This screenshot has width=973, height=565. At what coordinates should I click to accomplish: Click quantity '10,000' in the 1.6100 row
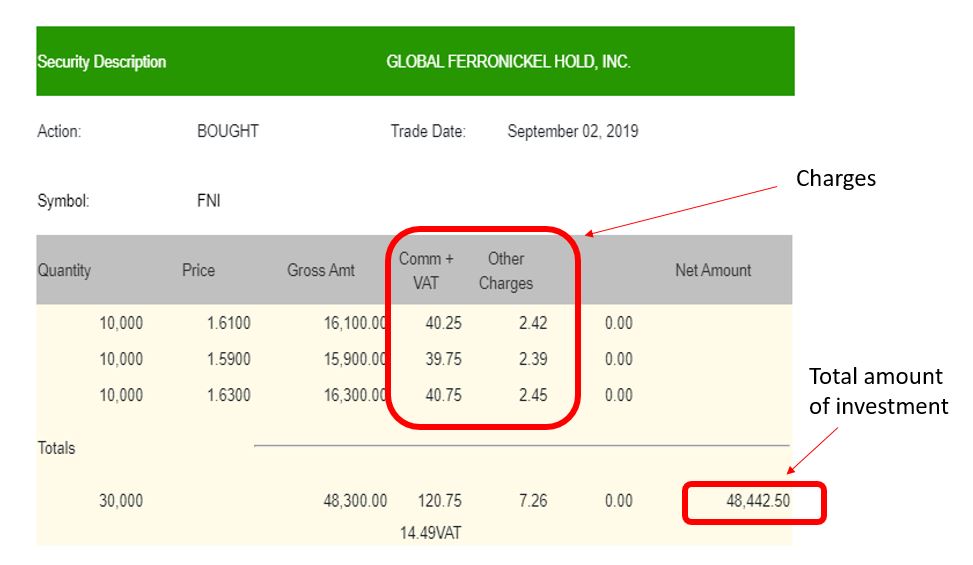click(121, 323)
